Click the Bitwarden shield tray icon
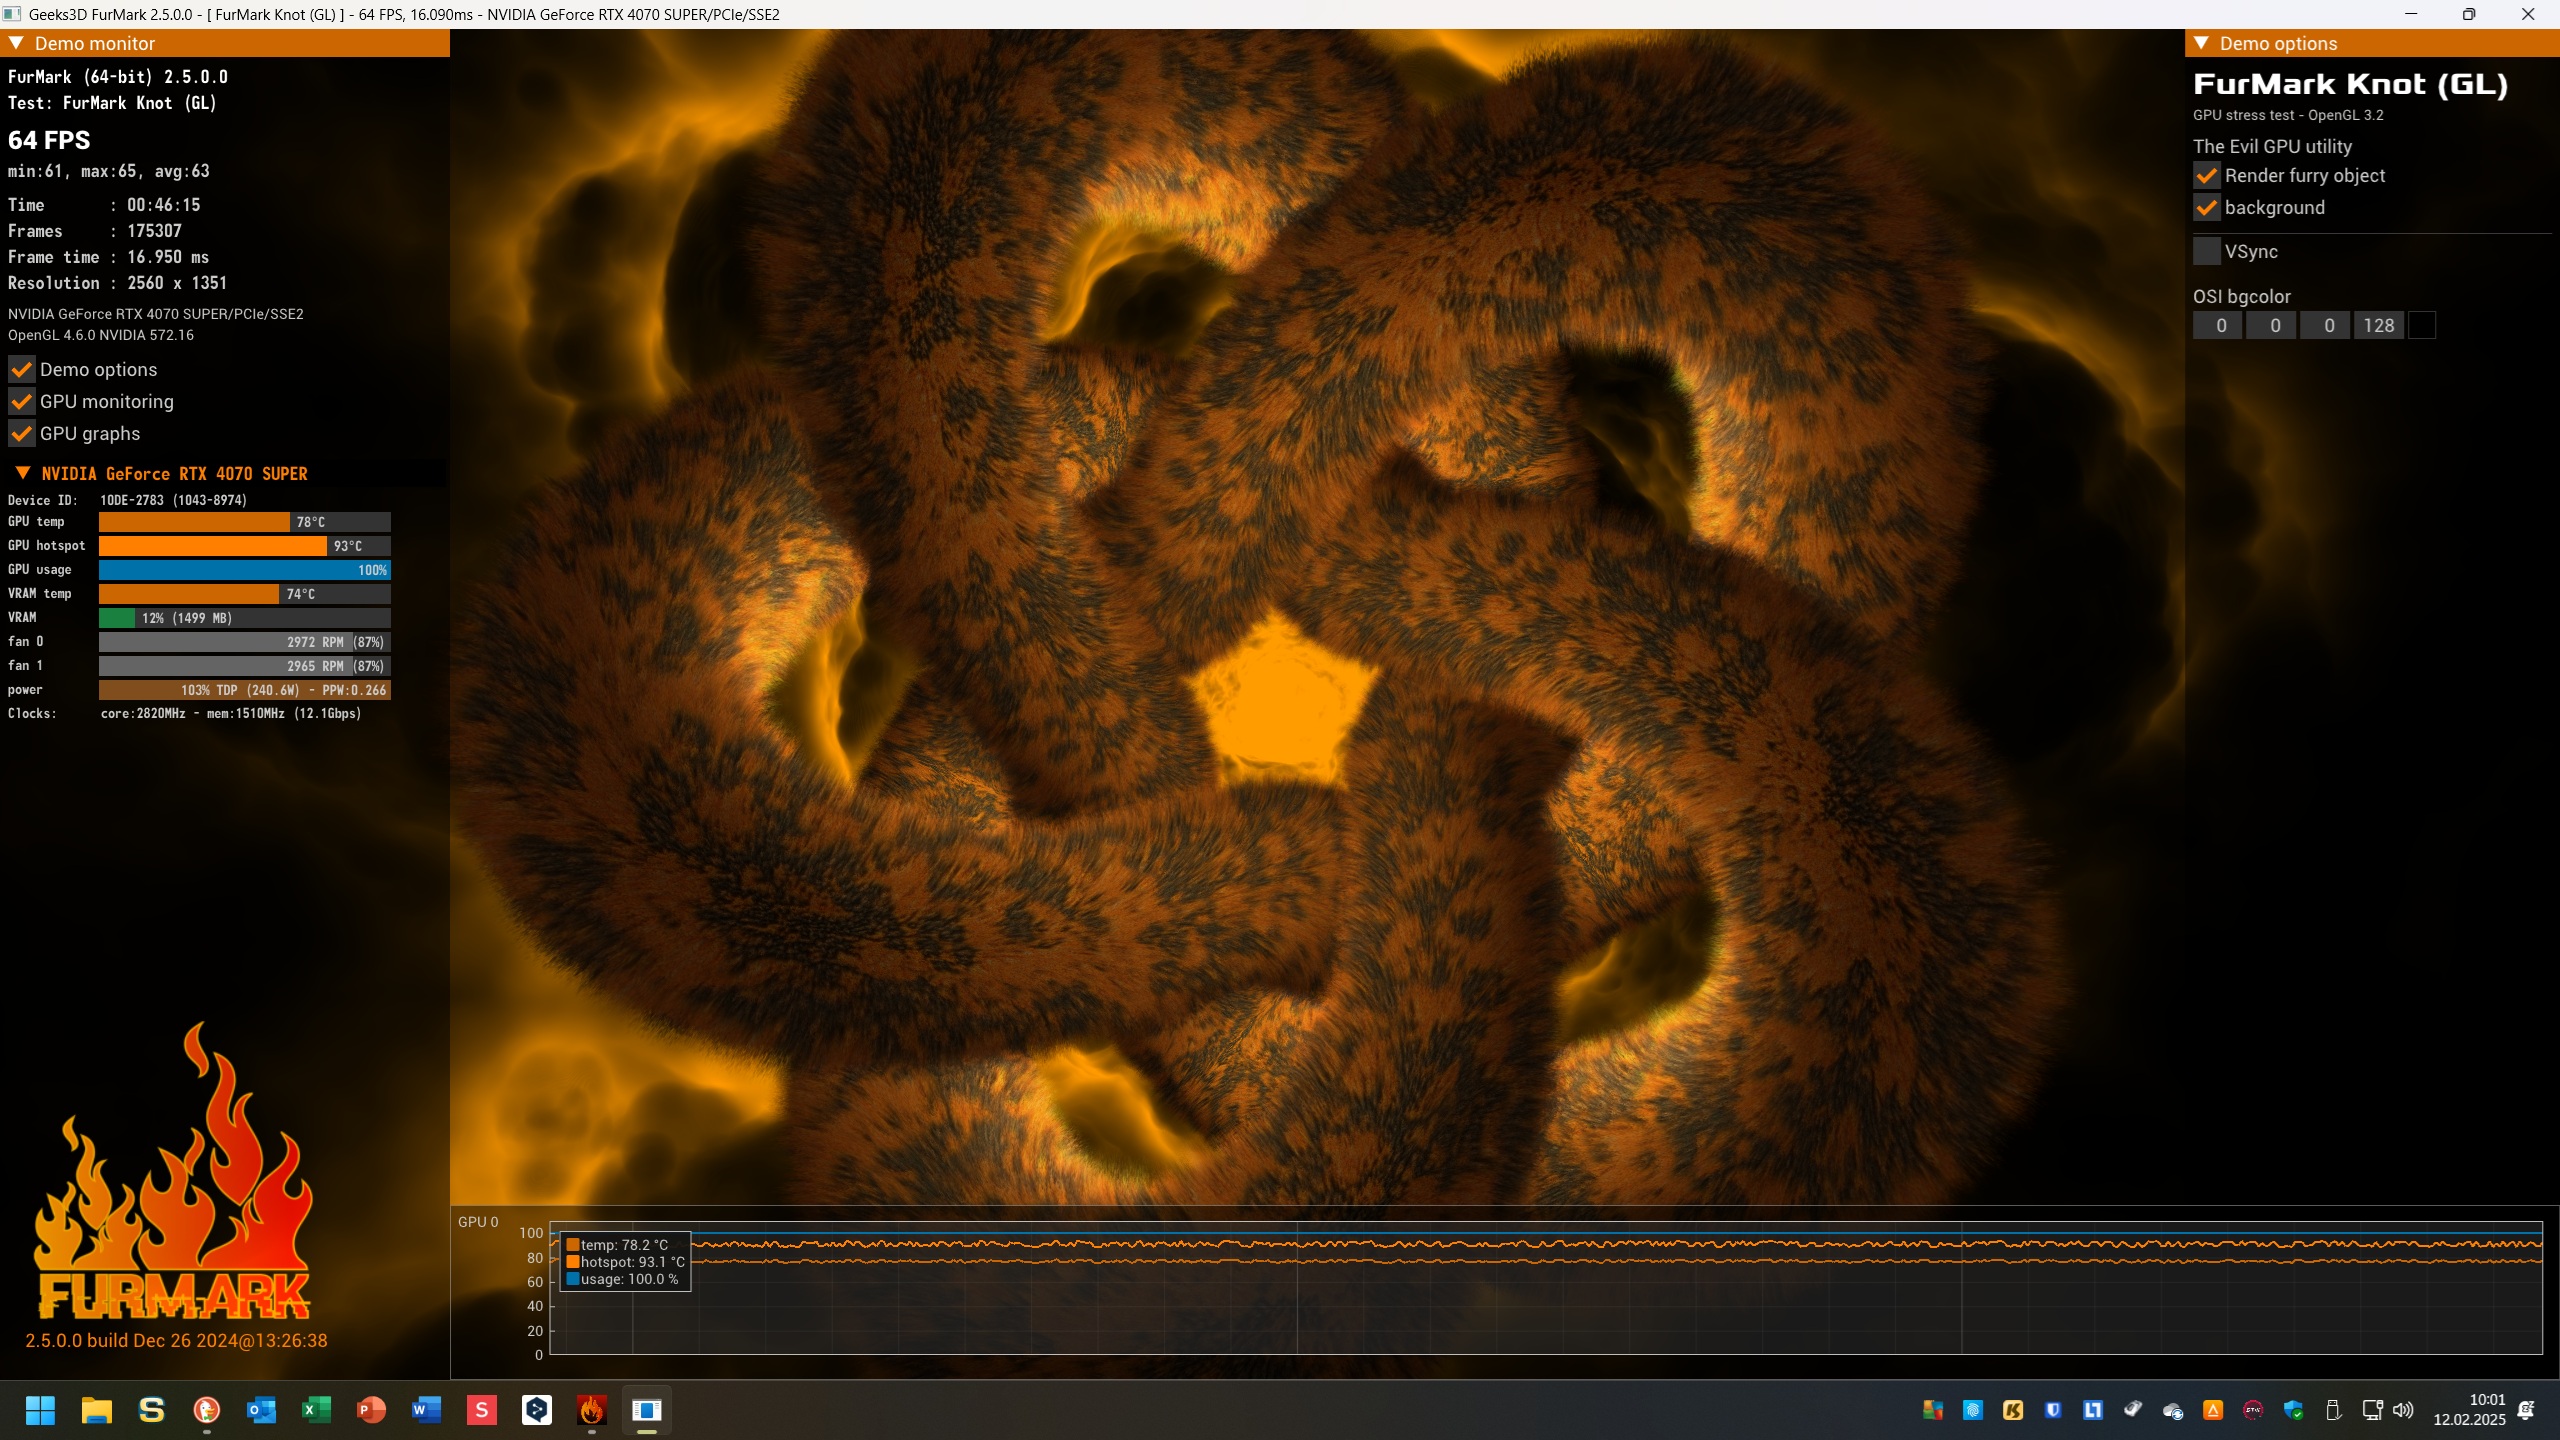2560x1440 pixels. point(2053,1410)
